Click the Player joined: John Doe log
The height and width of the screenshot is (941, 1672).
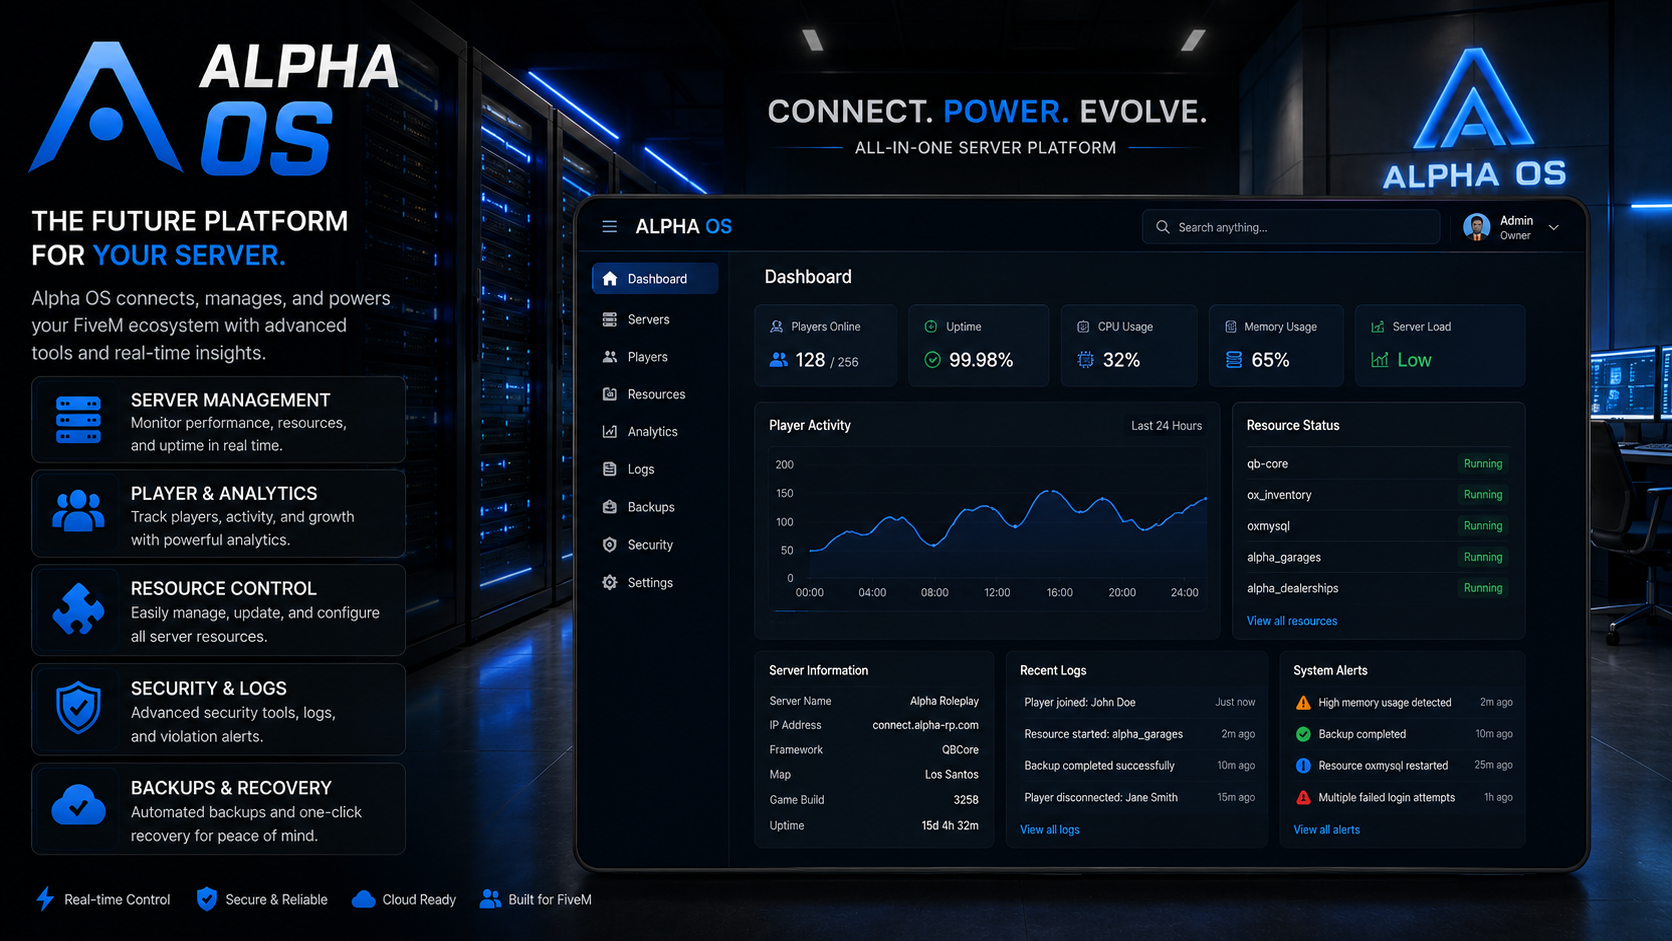[x=1080, y=703]
